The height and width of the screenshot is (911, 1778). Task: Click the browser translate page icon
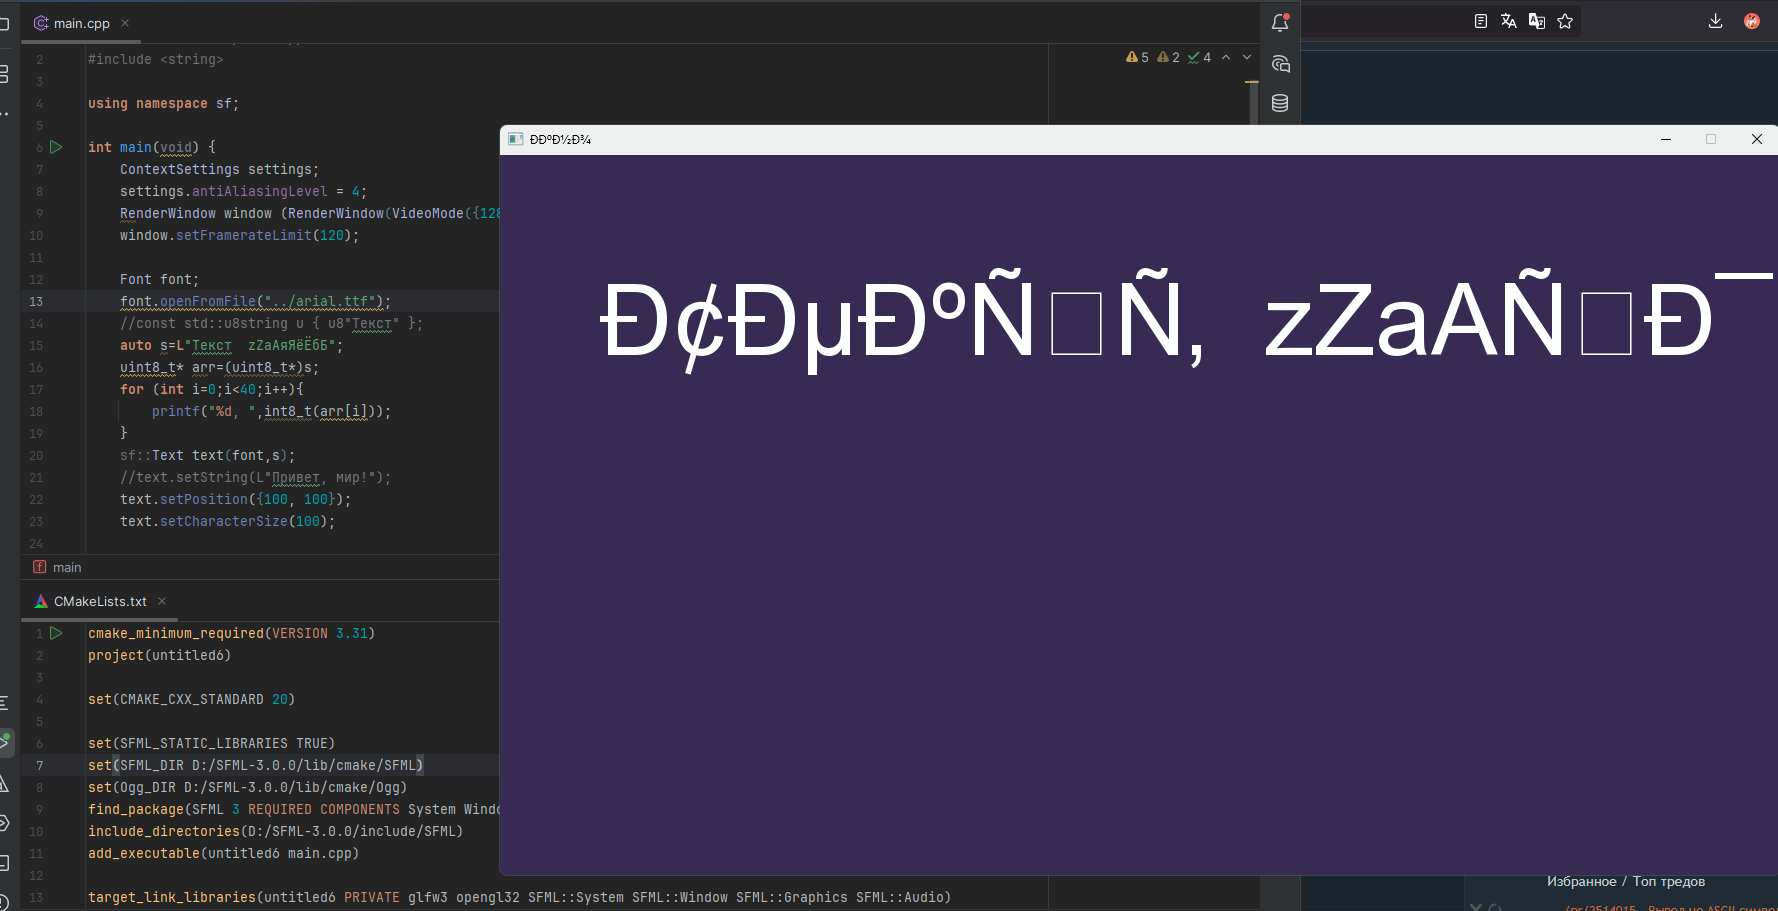1509,21
